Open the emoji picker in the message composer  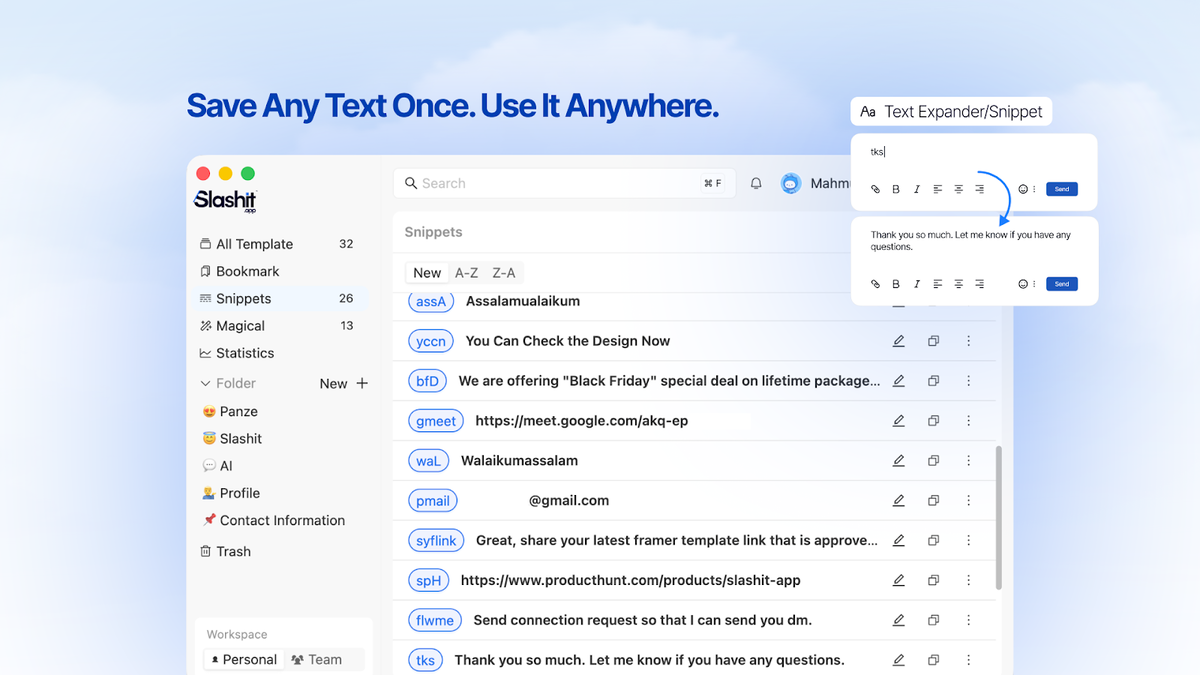[1022, 188]
